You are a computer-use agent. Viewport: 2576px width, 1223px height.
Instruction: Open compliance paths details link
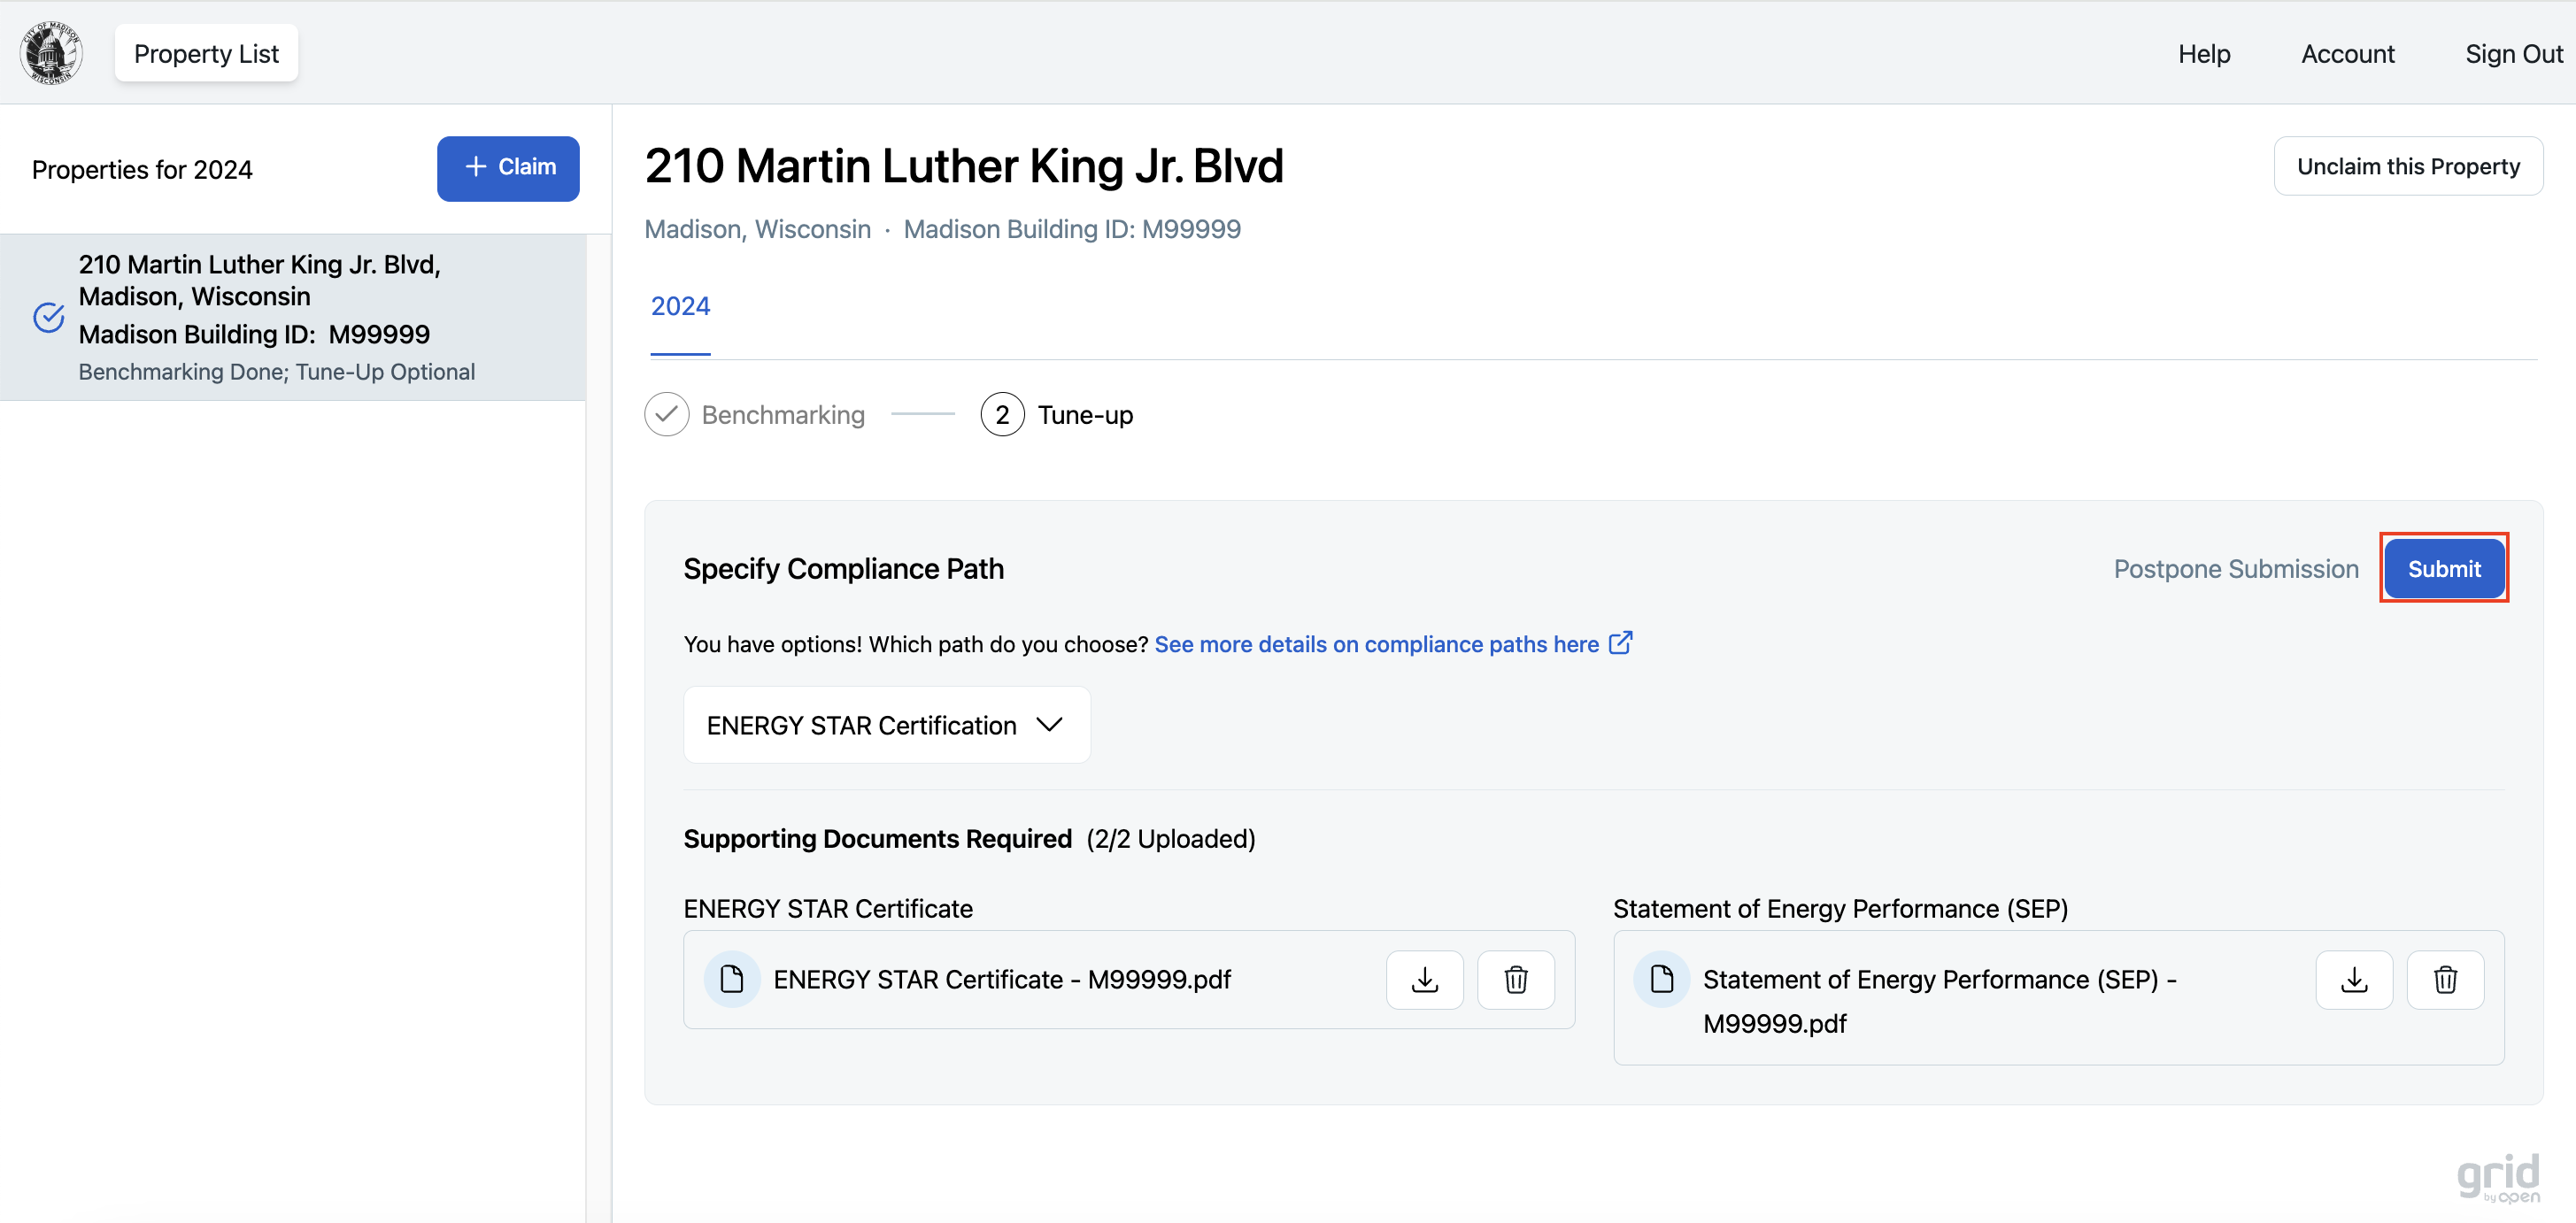pyautogui.click(x=1376, y=644)
